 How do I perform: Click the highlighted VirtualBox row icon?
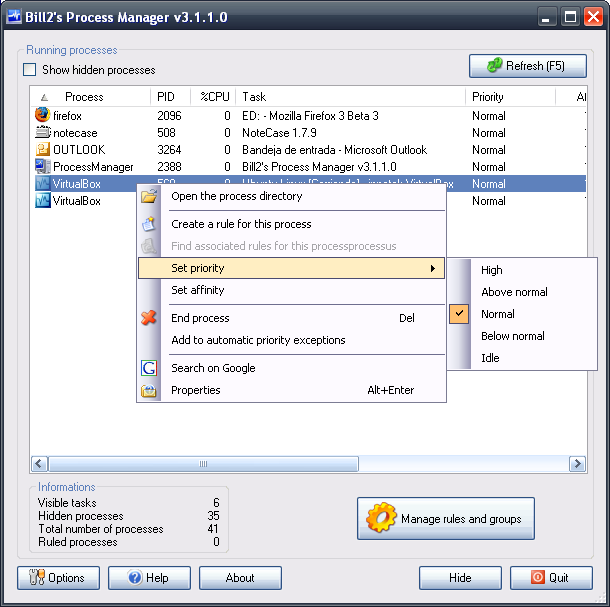coord(42,183)
